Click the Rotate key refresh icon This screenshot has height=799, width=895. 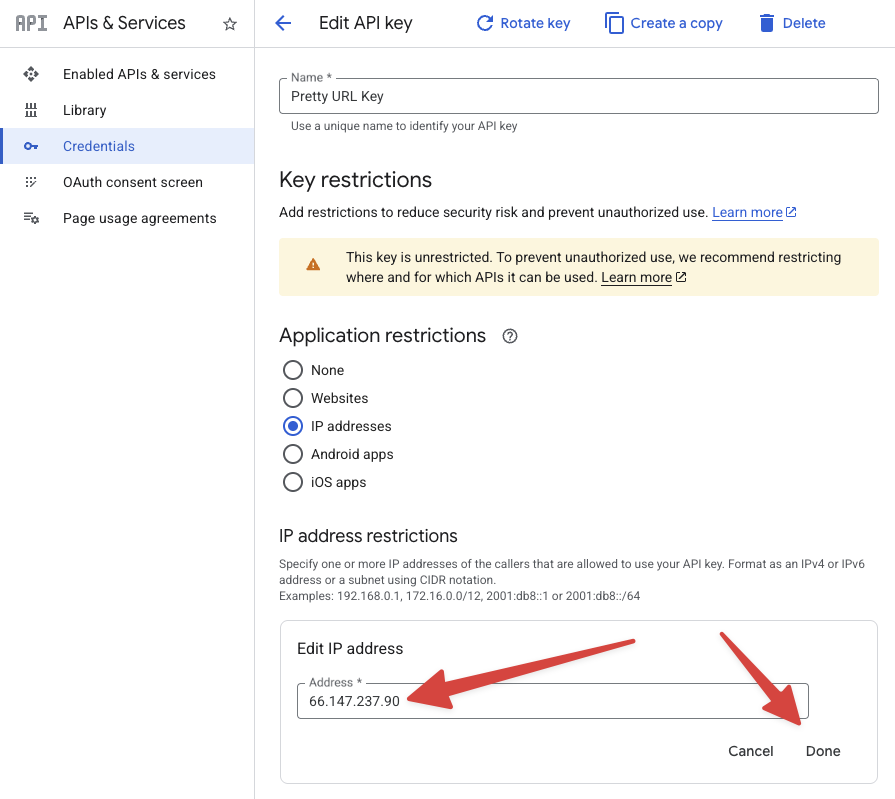485,23
